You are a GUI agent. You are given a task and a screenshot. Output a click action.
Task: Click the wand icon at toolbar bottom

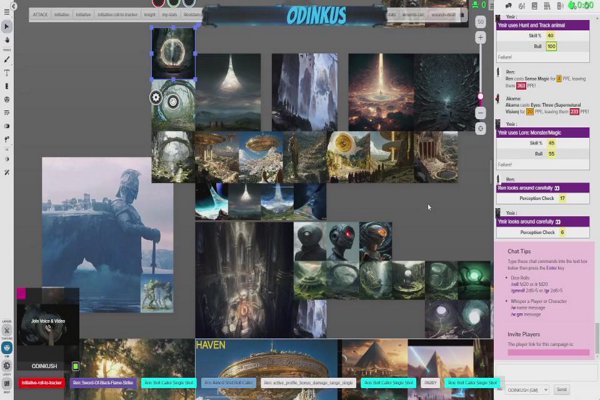[x=7, y=173]
